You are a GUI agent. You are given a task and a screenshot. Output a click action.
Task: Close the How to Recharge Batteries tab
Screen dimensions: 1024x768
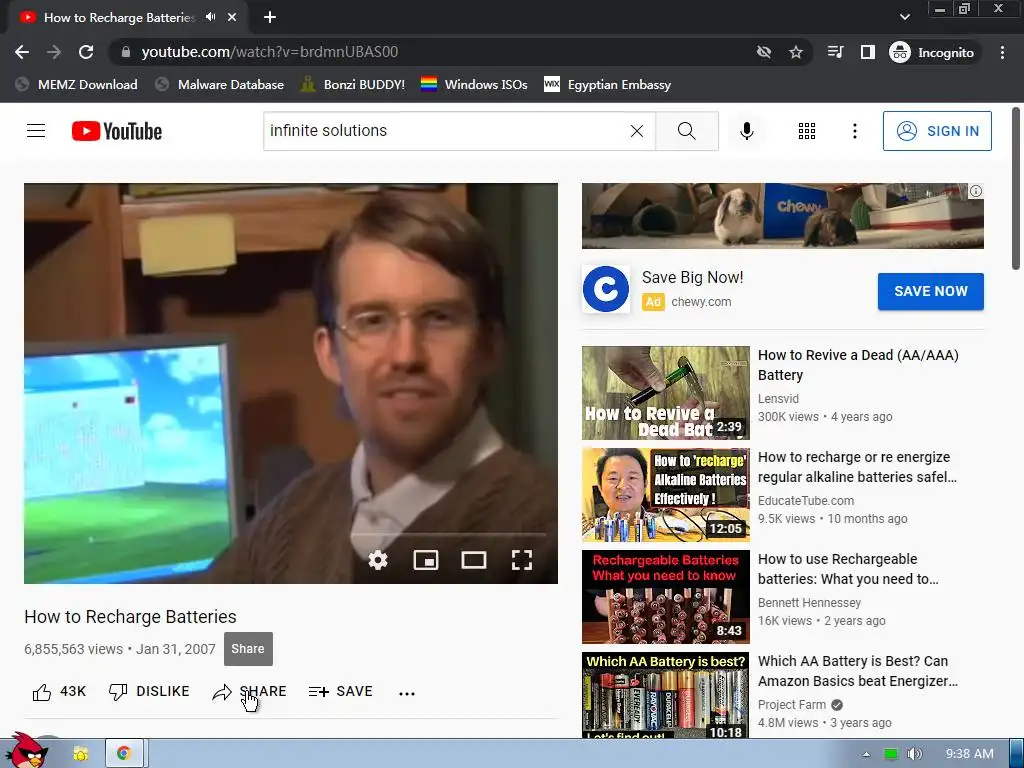coord(232,17)
